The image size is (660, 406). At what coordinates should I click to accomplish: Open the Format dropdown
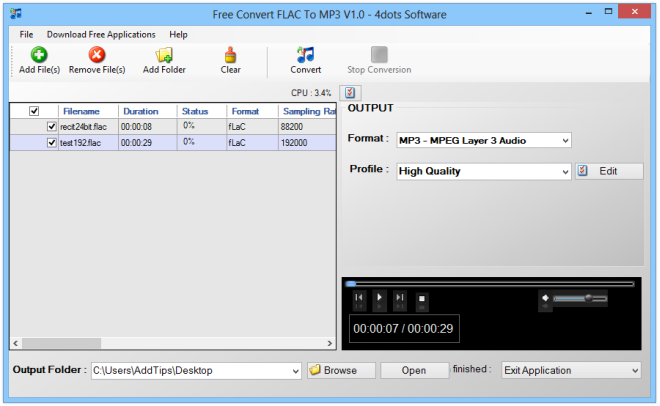coord(565,141)
